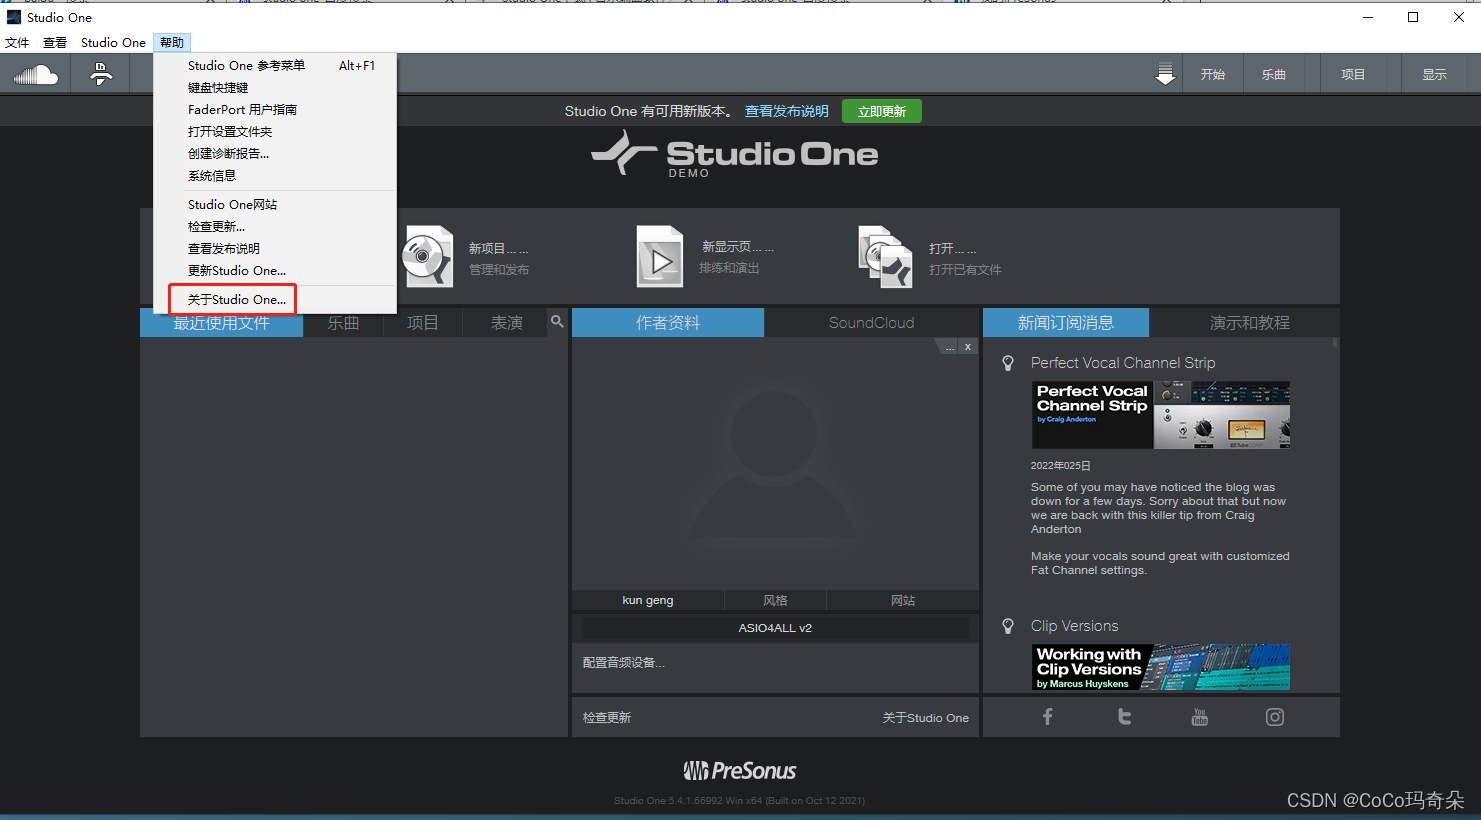Open the Instagram social icon

1275,716
